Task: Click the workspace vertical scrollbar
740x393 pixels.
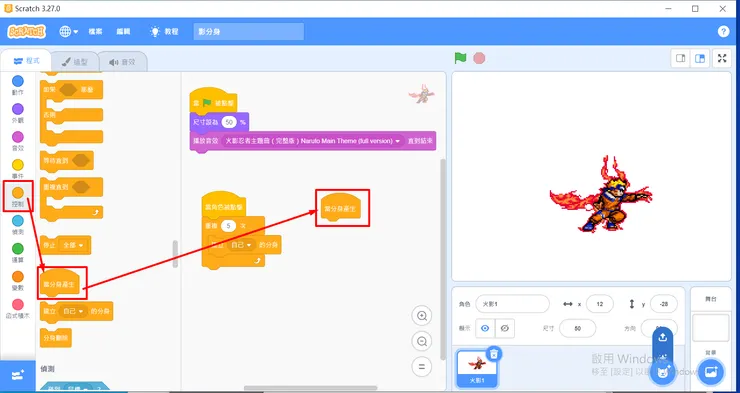Action: (x=443, y=259)
